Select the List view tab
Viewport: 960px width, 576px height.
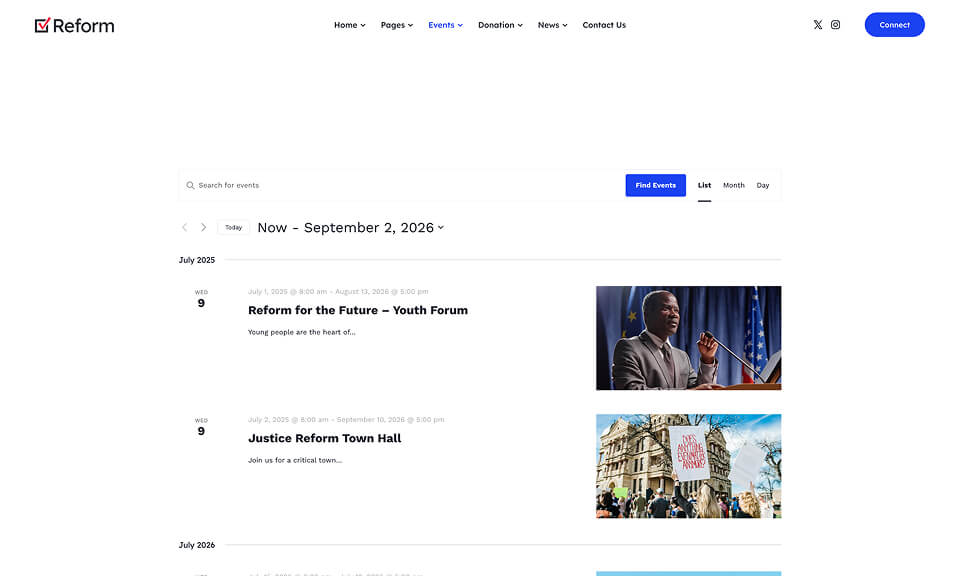coord(705,185)
